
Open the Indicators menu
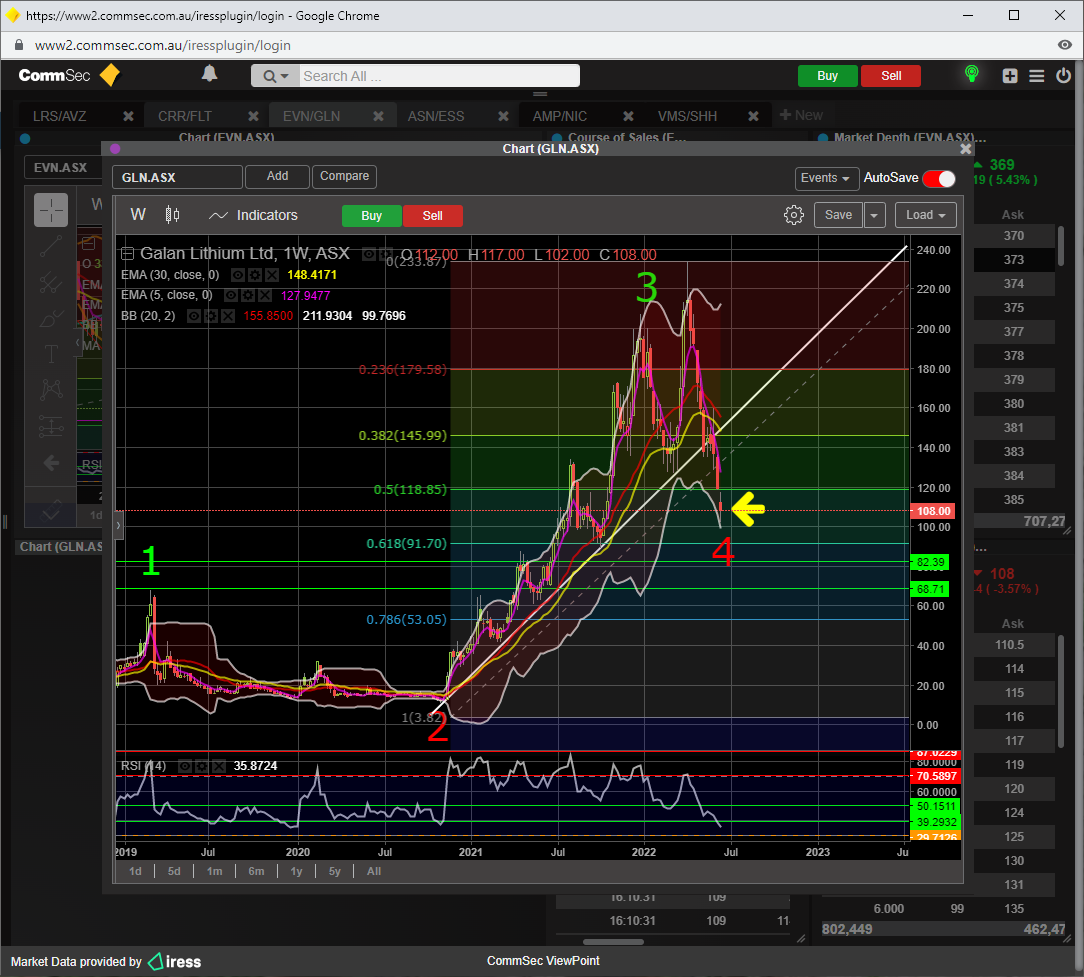(253, 215)
